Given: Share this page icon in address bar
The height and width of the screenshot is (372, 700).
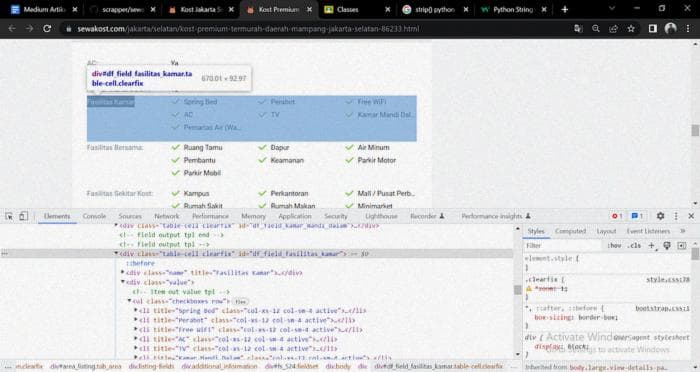Looking at the screenshot, I should tap(613, 29).
